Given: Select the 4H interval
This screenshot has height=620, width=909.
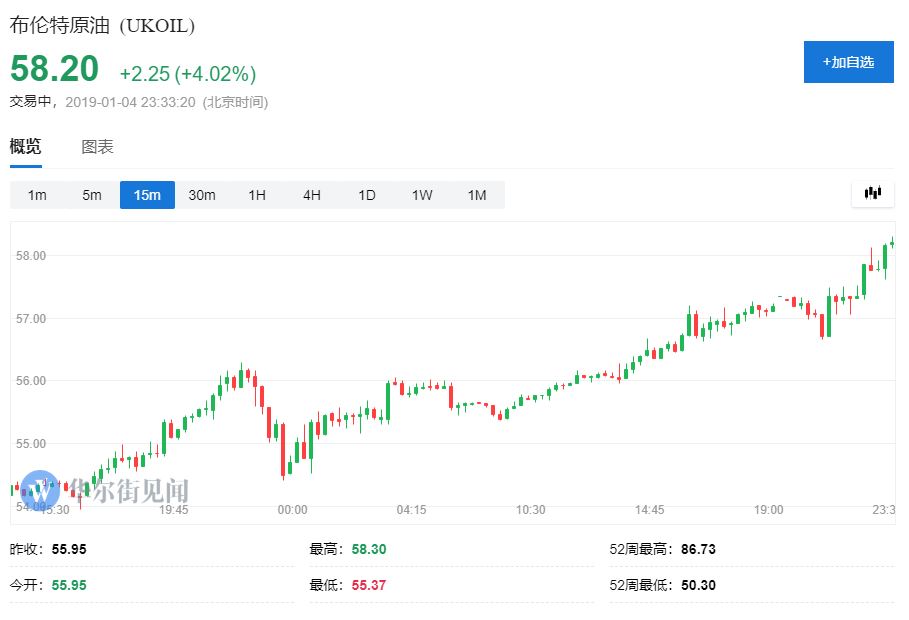Looking at the screenshot, I should click(312, 195).
